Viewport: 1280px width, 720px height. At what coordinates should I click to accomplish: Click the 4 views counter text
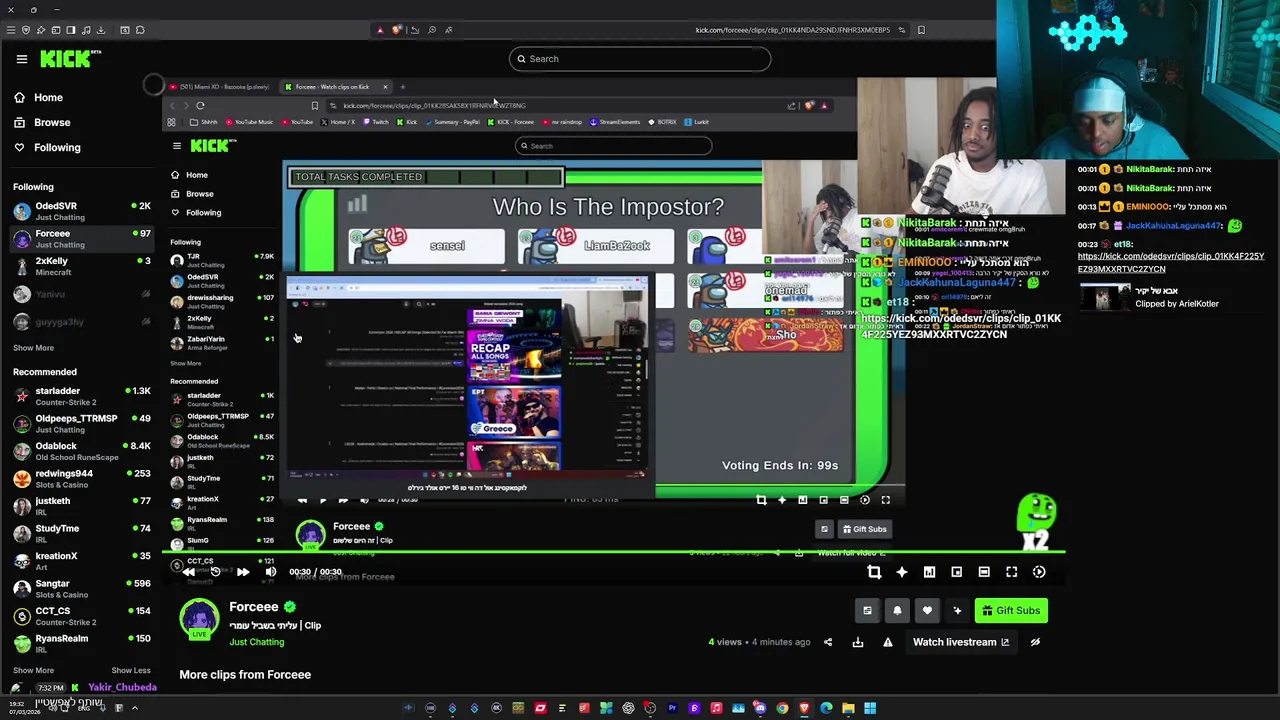(x=725, y=642)
